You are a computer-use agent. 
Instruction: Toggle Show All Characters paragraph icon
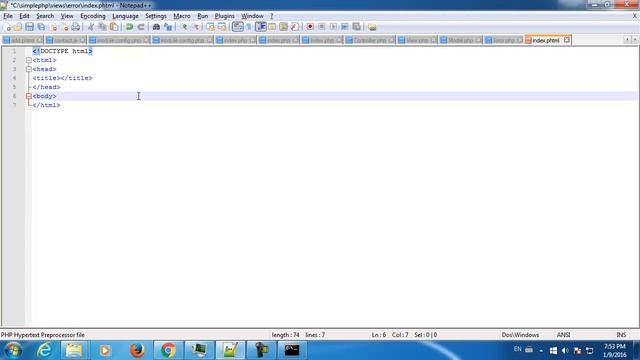(x=249, y=27)
